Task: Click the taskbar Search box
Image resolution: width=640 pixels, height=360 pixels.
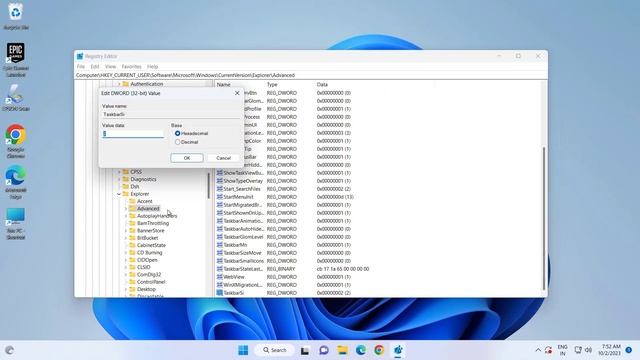Action: tap(274, 350)
